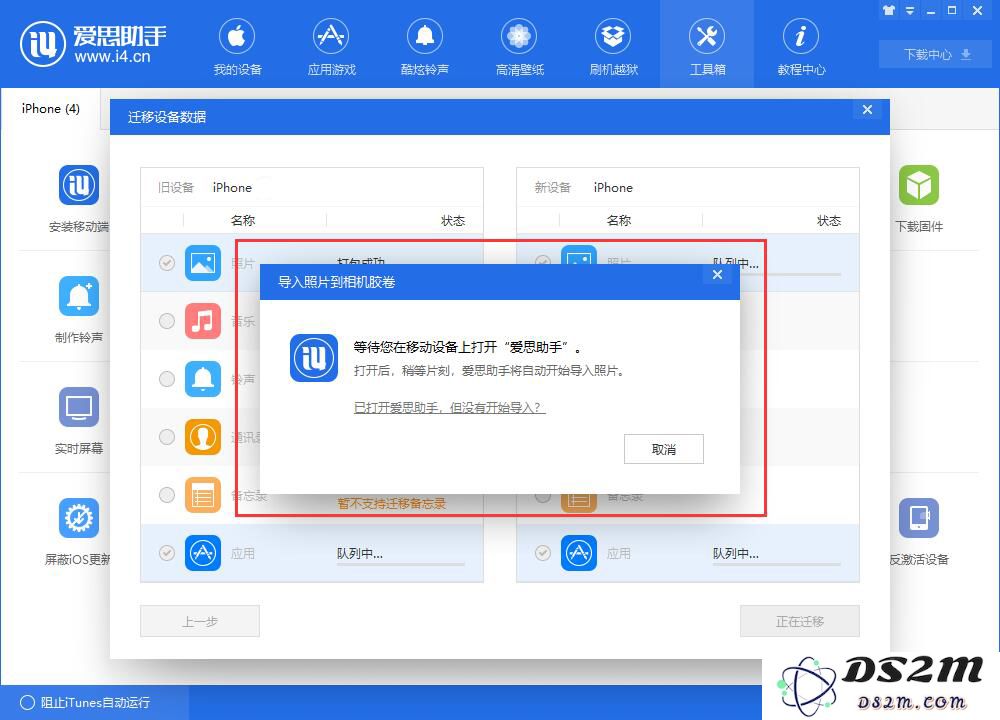Click the 上一步 previous step button
This screenshot has height=720, width=1000.
[200, 621]
